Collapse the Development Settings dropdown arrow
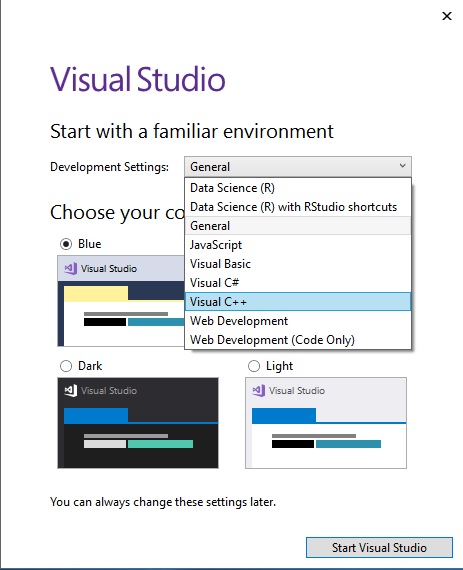 (x=402, y=166)
